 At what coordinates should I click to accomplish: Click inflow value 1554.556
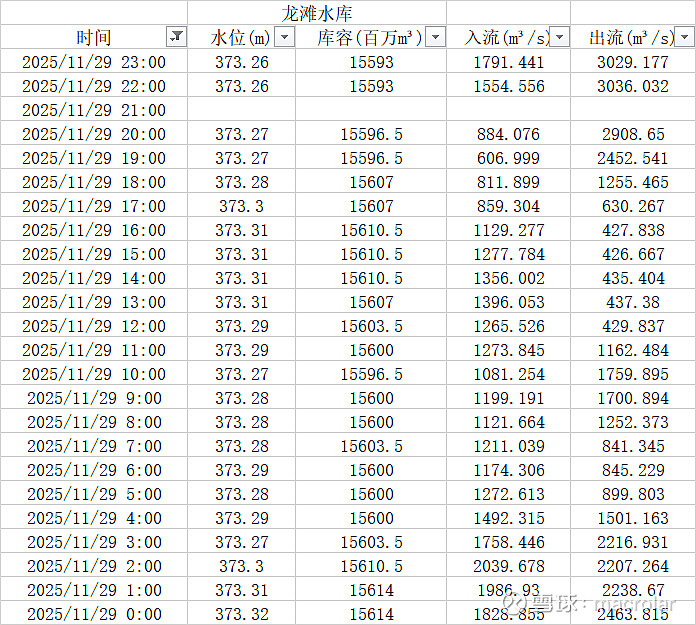tap(508, 85)
